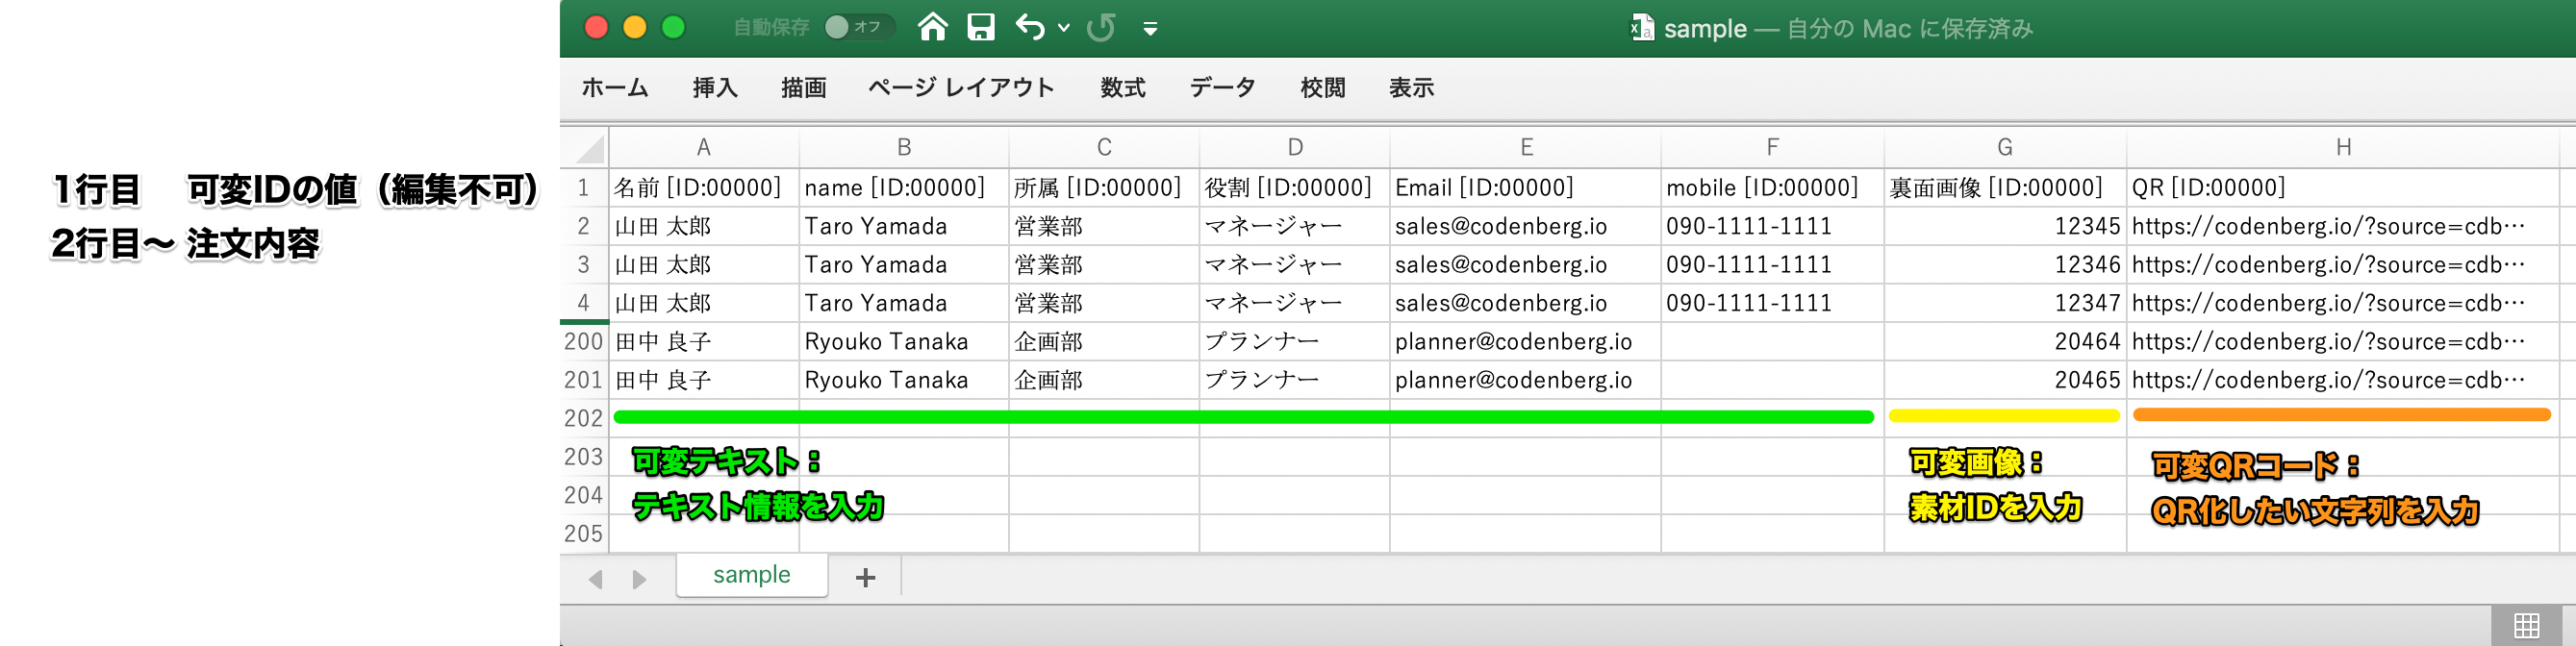
Task: Select column H header
Action: [2343, 147]
